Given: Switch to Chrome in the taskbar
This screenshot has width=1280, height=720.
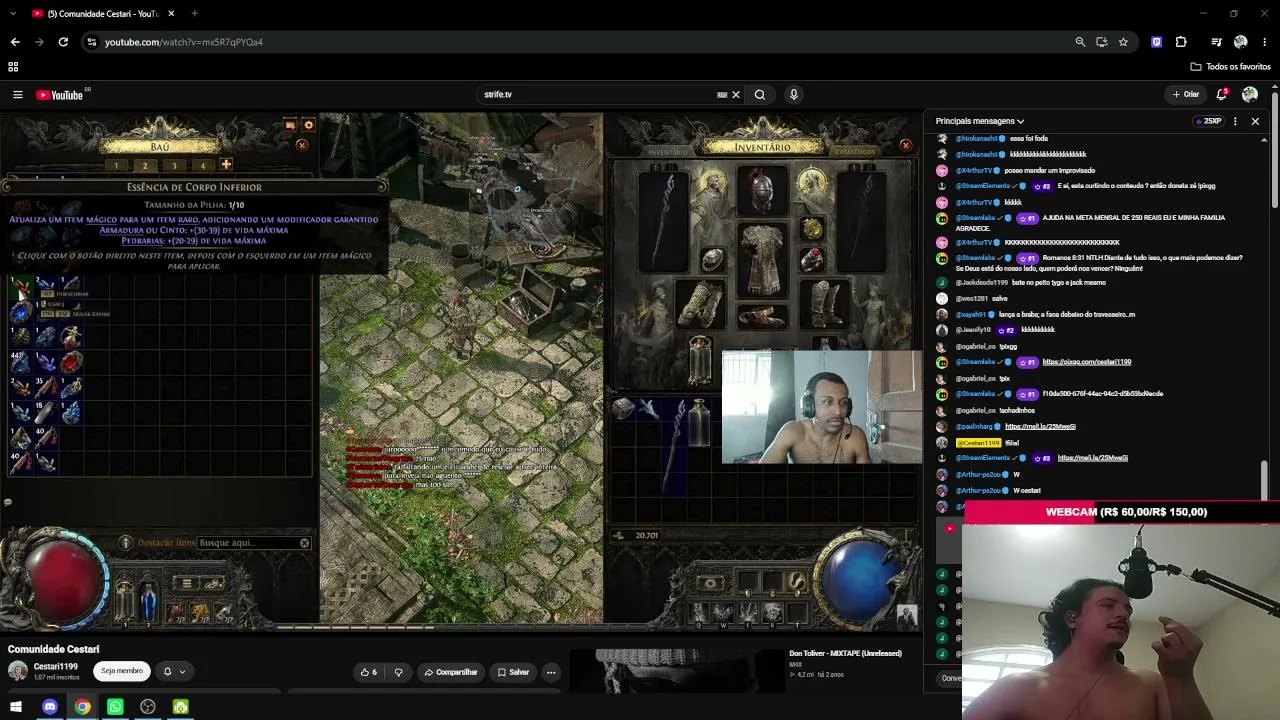Looking at the screenshot, I should pyautogui.click(x=82, y=707).
